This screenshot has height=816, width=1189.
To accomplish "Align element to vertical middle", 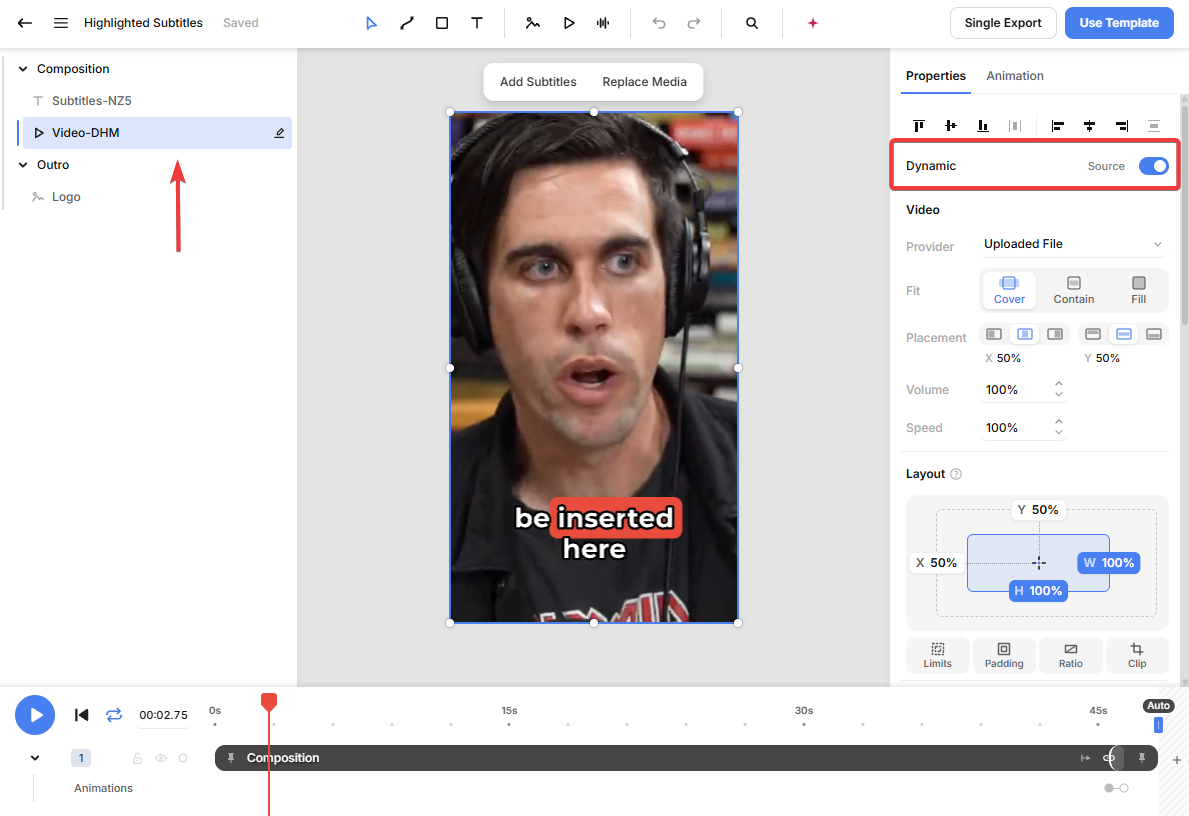I will click(x=951, y=126).
